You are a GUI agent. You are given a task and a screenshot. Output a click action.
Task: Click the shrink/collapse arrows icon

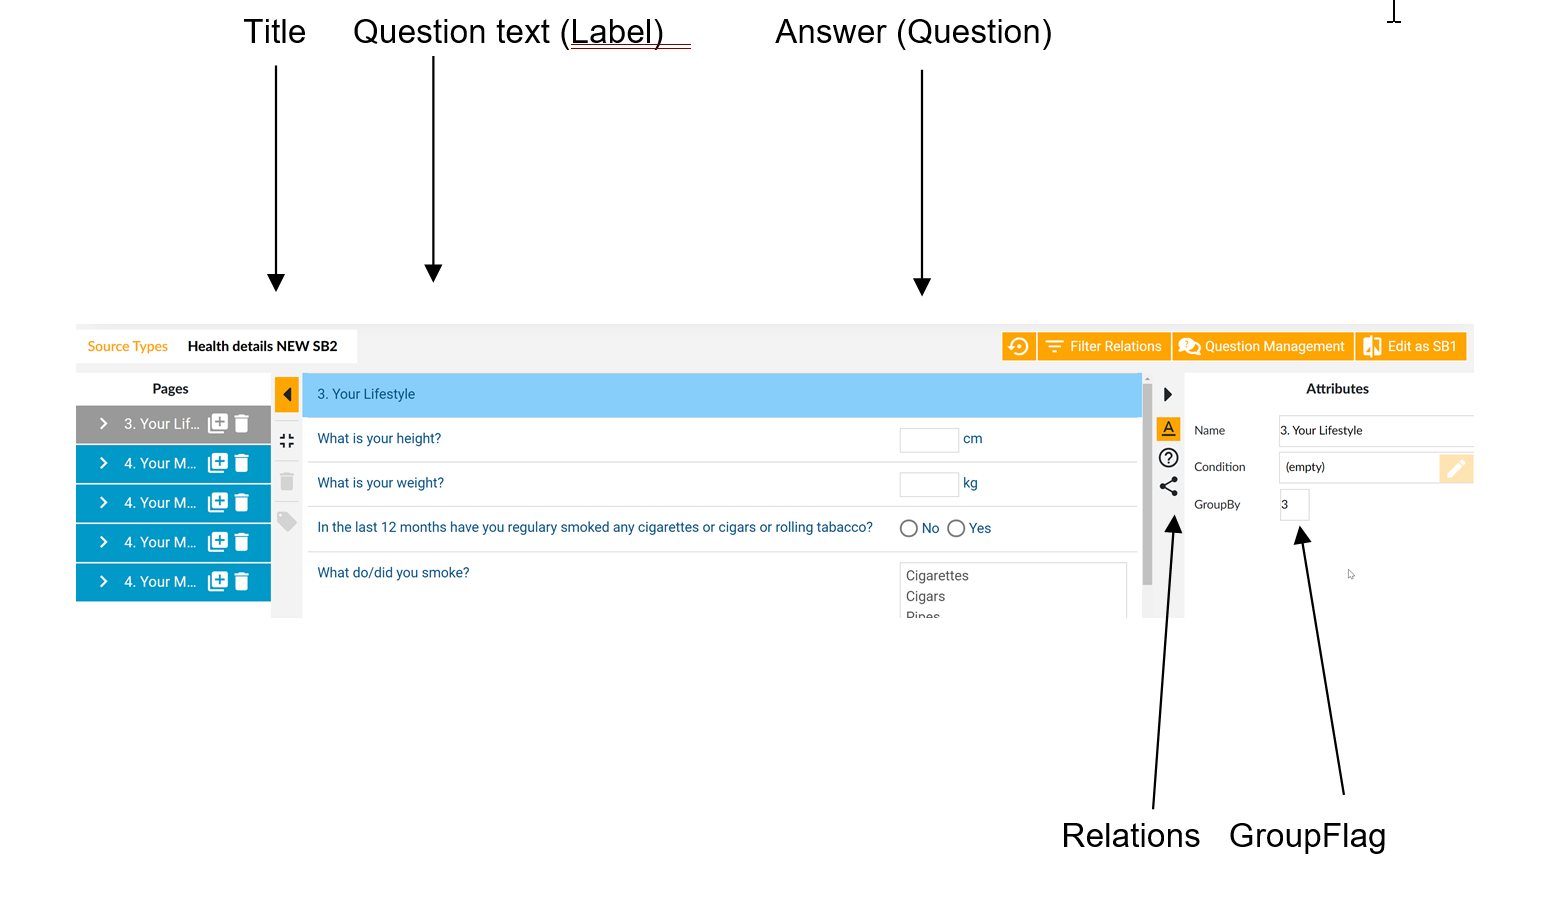click(x=287, y=441)
